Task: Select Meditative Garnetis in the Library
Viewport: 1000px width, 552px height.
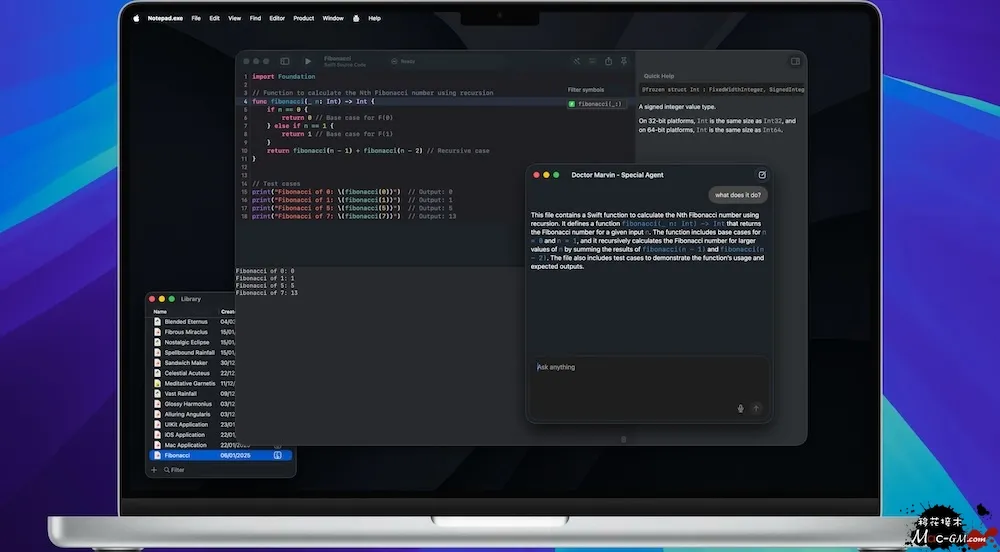Action: coord(192,384)
